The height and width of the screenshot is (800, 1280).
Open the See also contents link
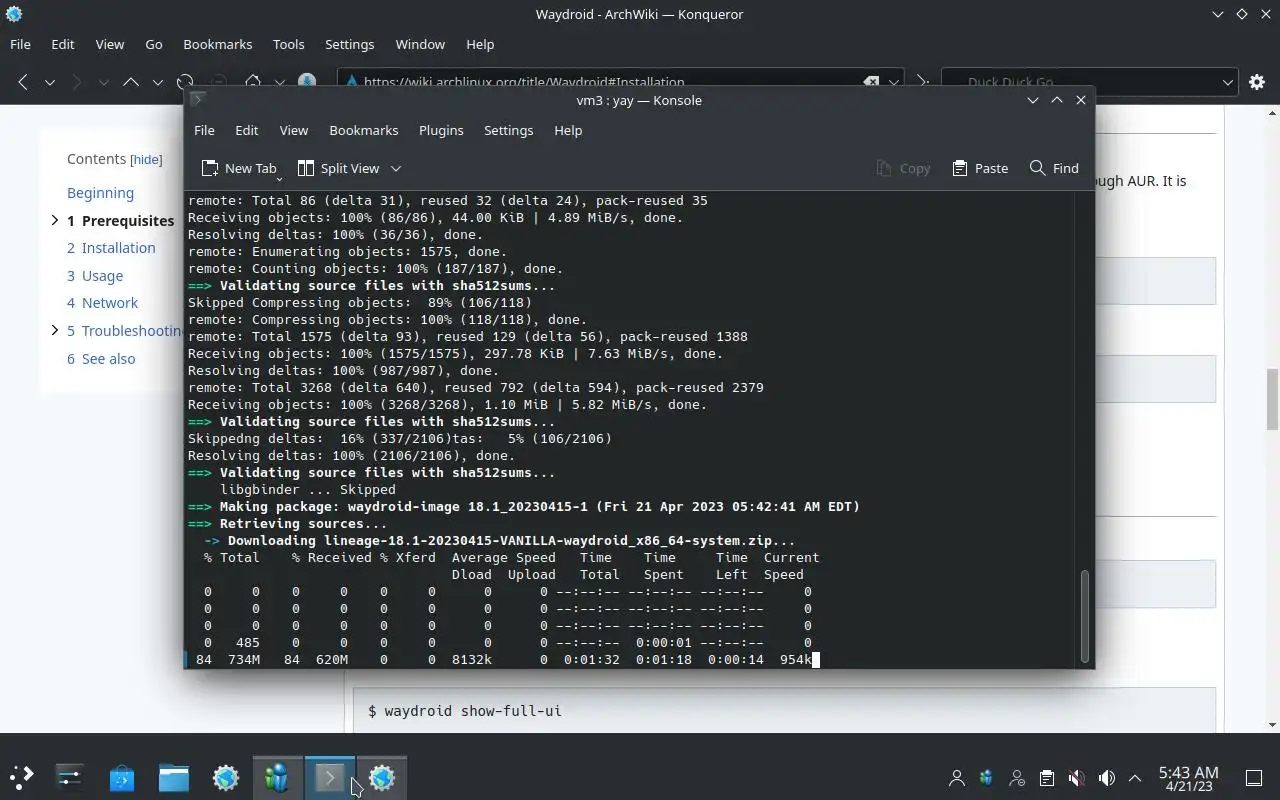point(101,359)
